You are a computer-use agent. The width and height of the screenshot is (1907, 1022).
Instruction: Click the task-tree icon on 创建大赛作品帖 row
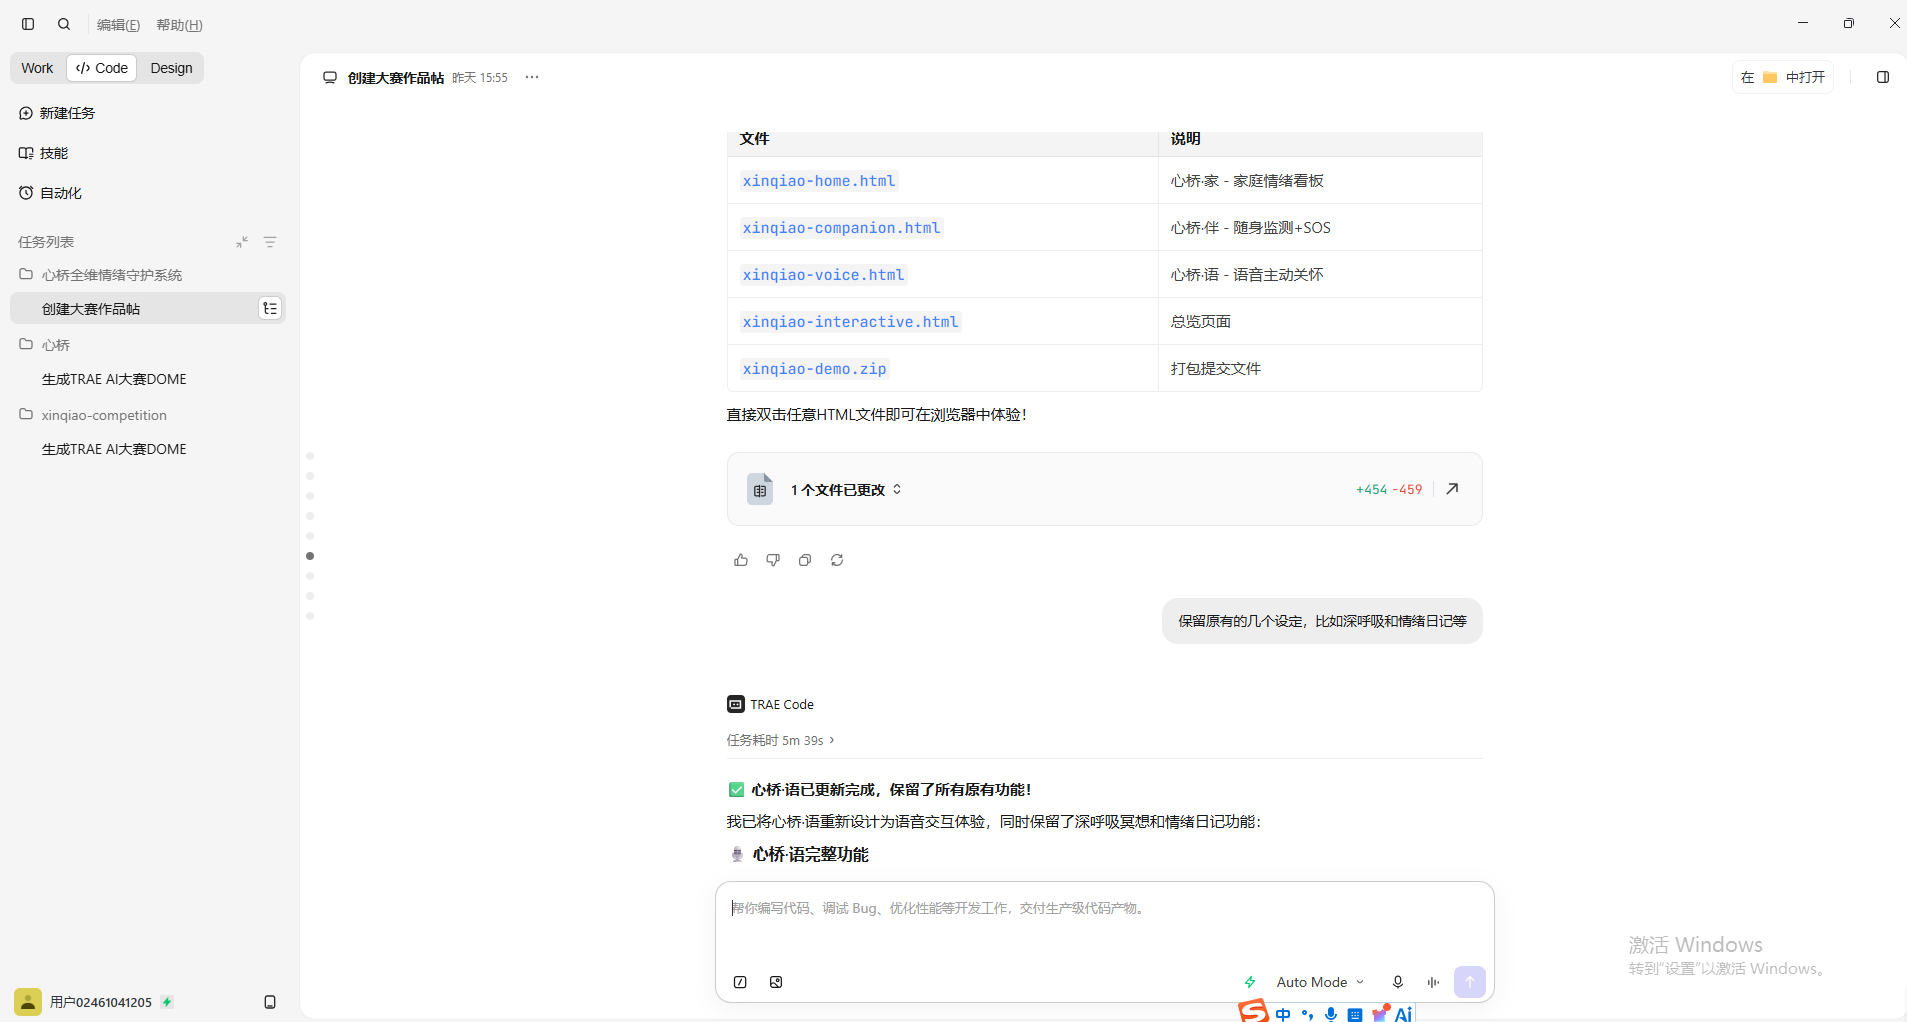click(x=270, y=308)
